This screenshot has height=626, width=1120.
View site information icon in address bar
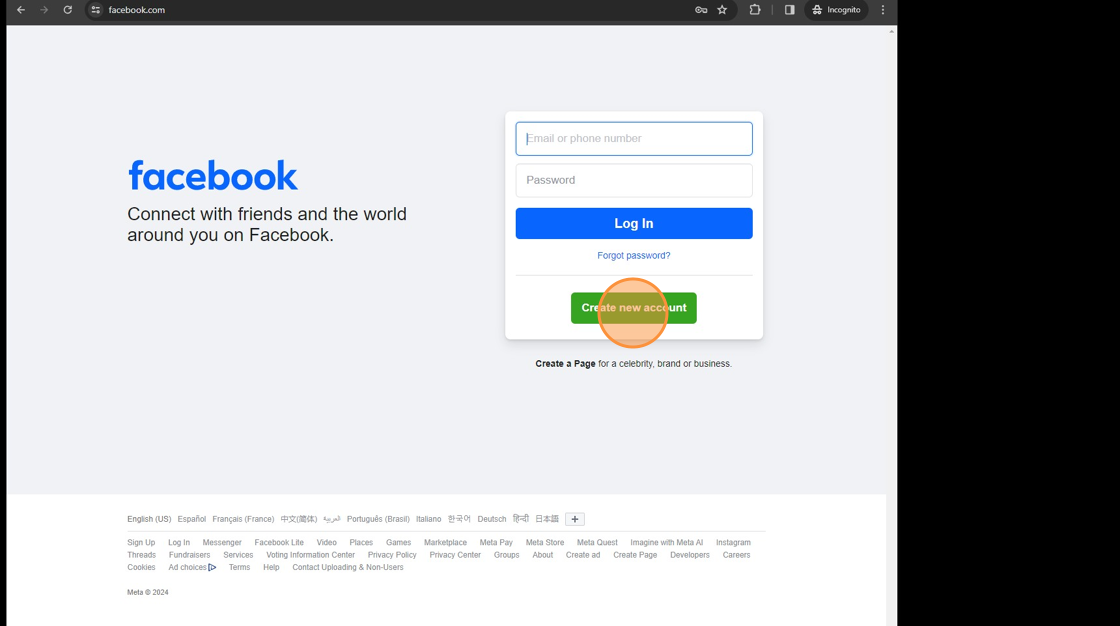click(96, 10)
